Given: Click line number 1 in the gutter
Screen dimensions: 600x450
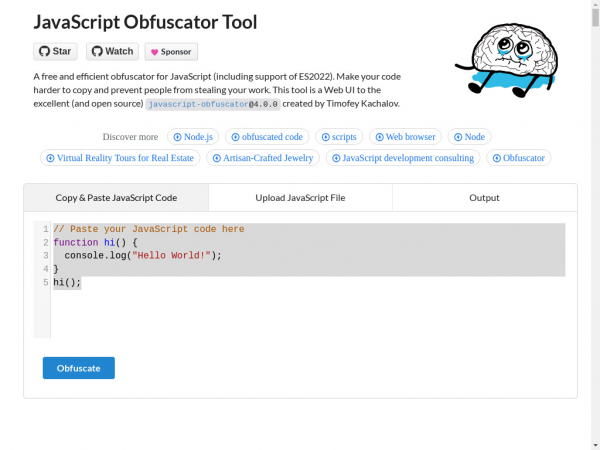Looking at the screenshot, I should pyautogui.click(x=46, y=229).
